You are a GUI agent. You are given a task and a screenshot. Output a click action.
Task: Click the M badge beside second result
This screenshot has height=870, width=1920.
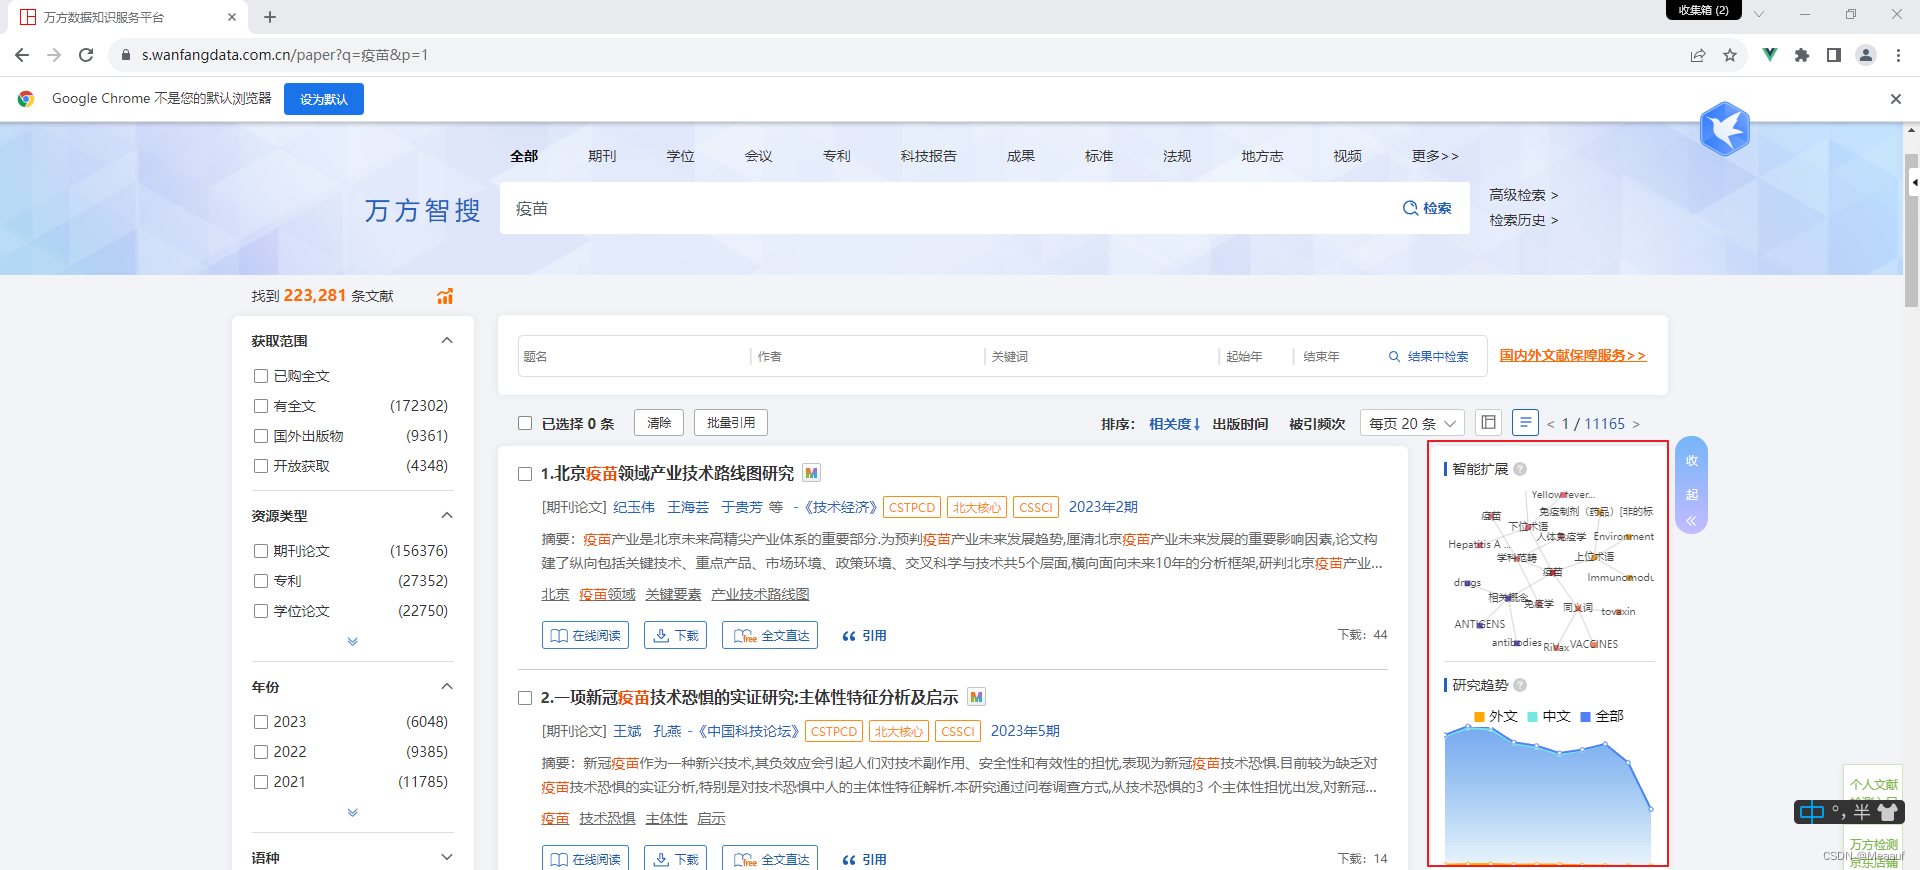tap(976, 697)
